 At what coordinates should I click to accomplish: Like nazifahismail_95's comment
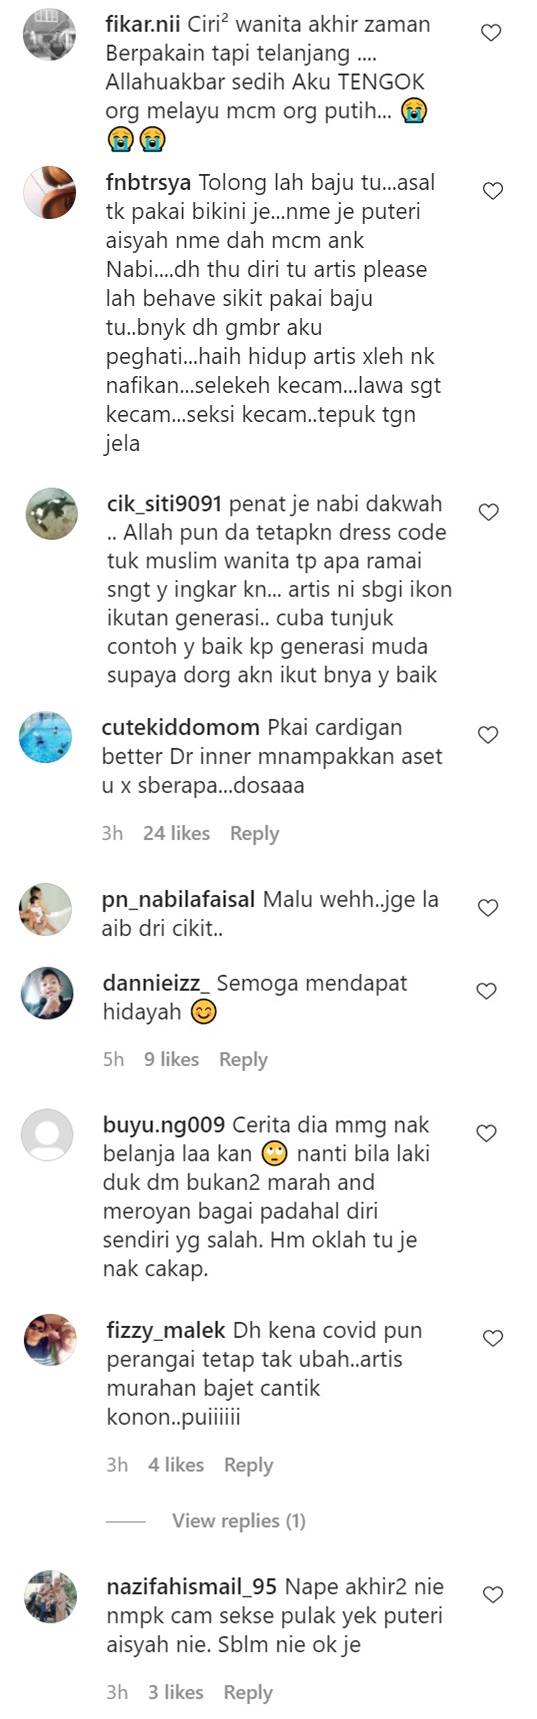pos(492,1594)
